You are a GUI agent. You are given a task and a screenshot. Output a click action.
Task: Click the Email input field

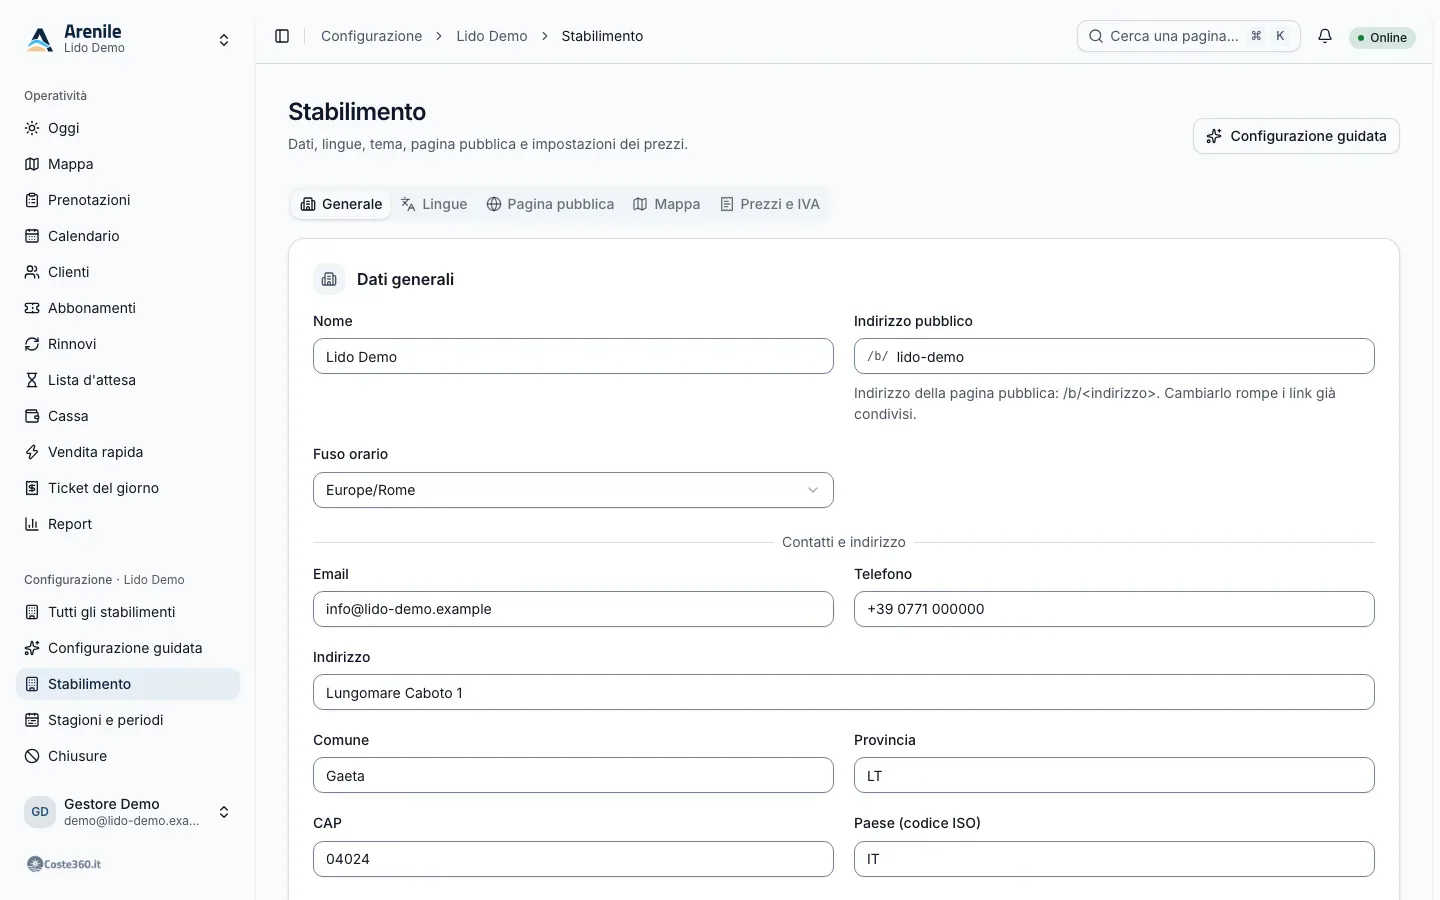point(573,609)
